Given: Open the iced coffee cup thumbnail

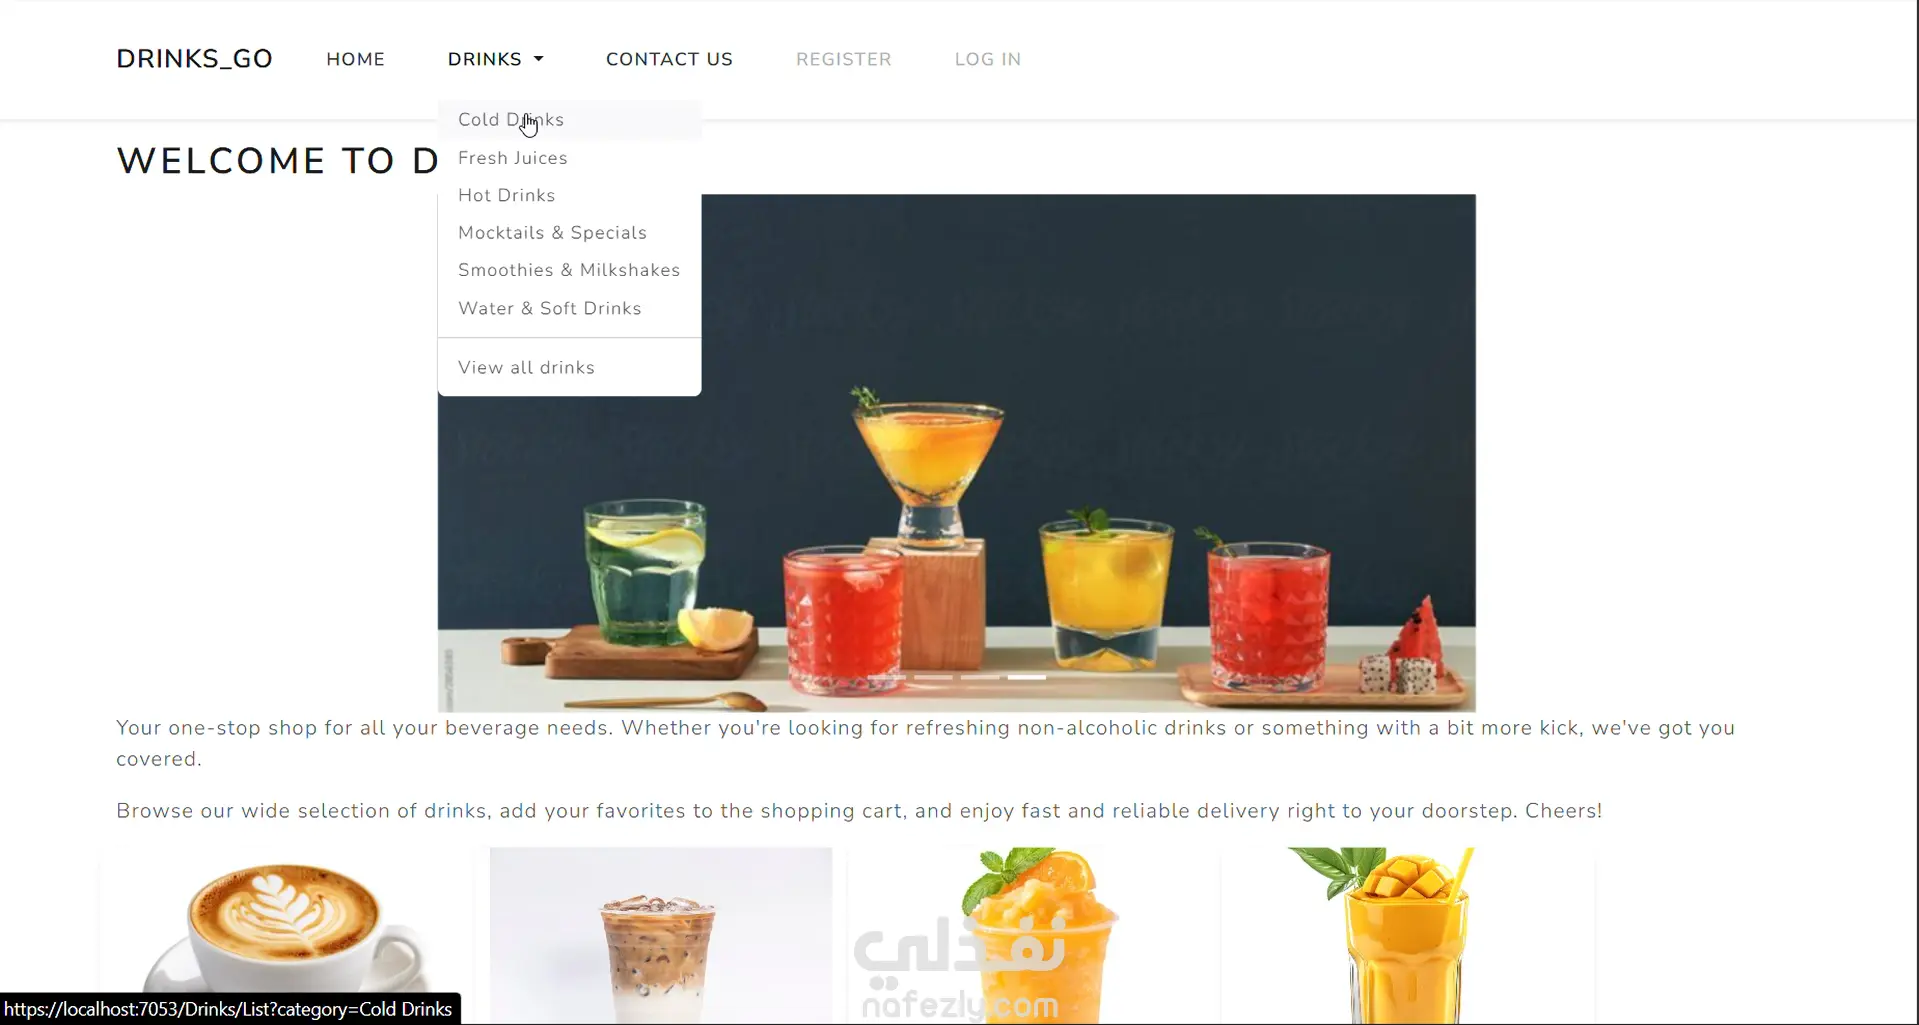Looking at the screenshot, I should [x=660, y=935].
